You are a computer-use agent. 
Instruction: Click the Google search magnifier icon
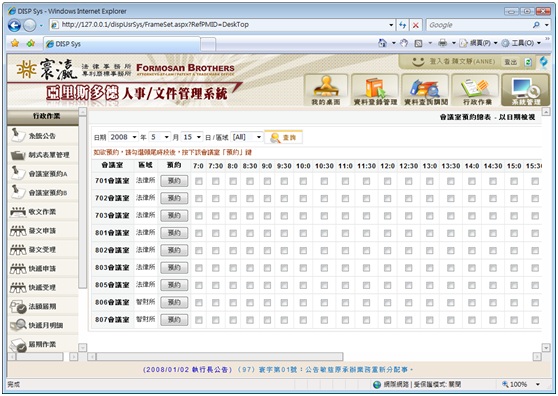(536, 25)
